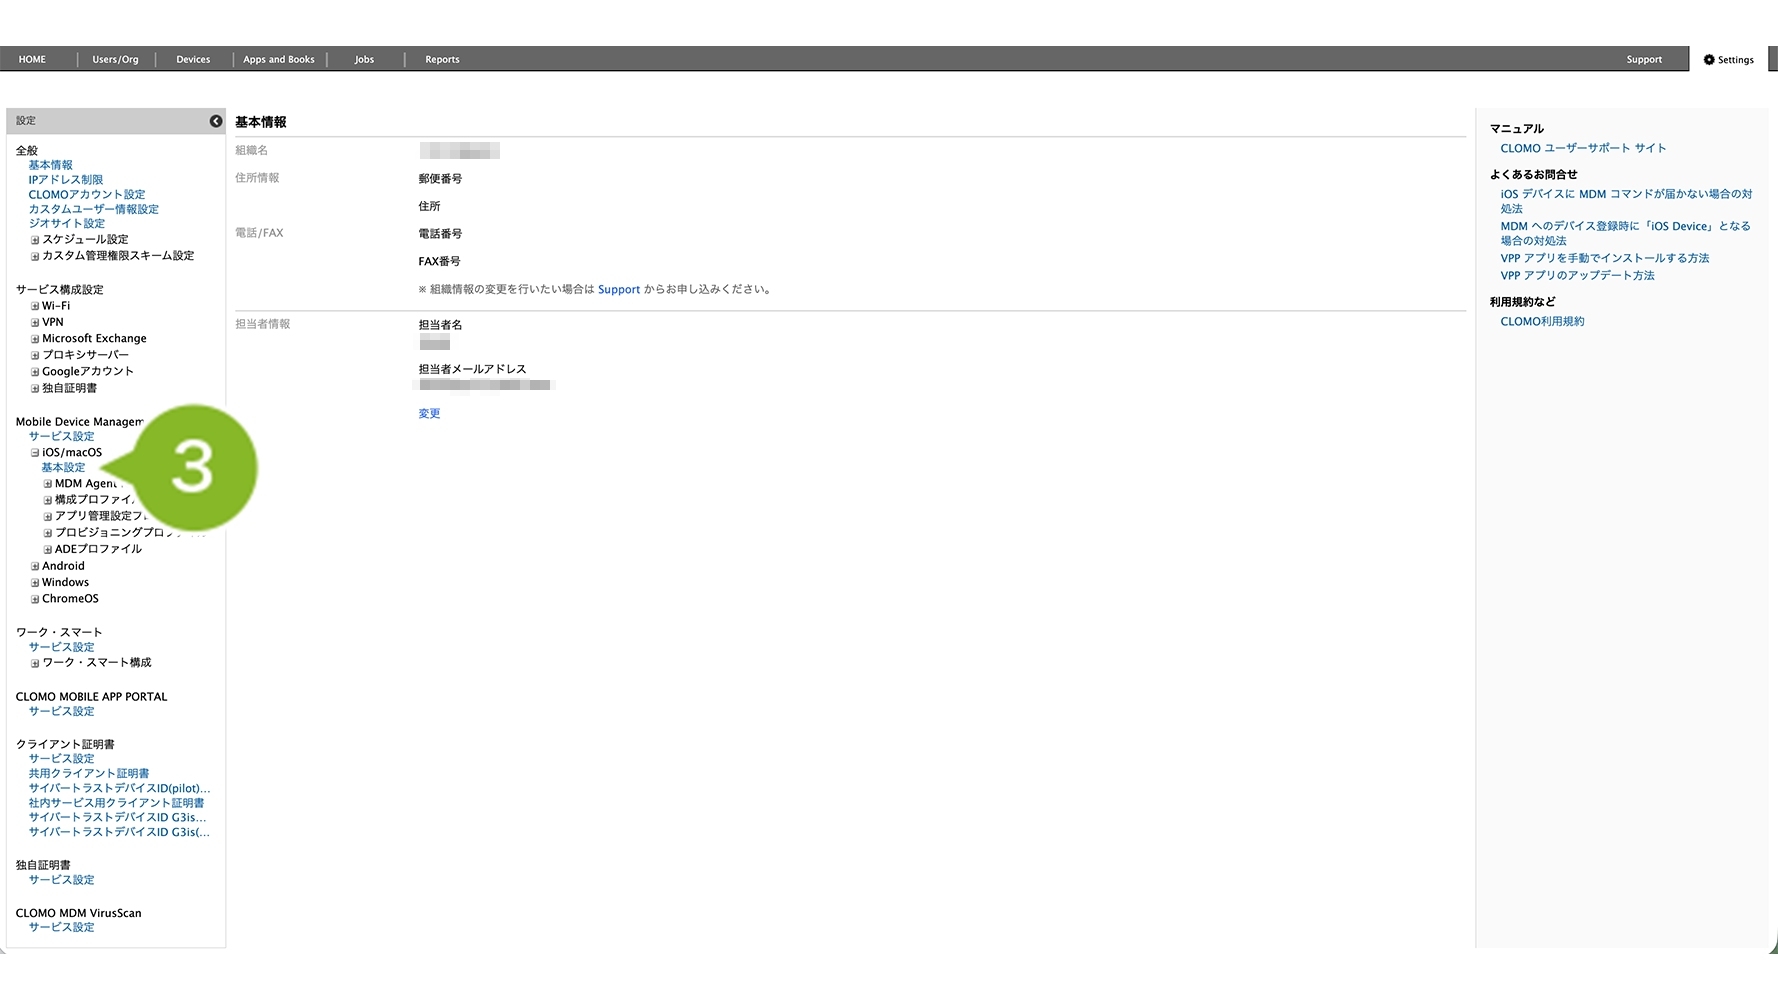Open CLOMO ユーザーサポート サイト manual link

(x=1583, y=149)
